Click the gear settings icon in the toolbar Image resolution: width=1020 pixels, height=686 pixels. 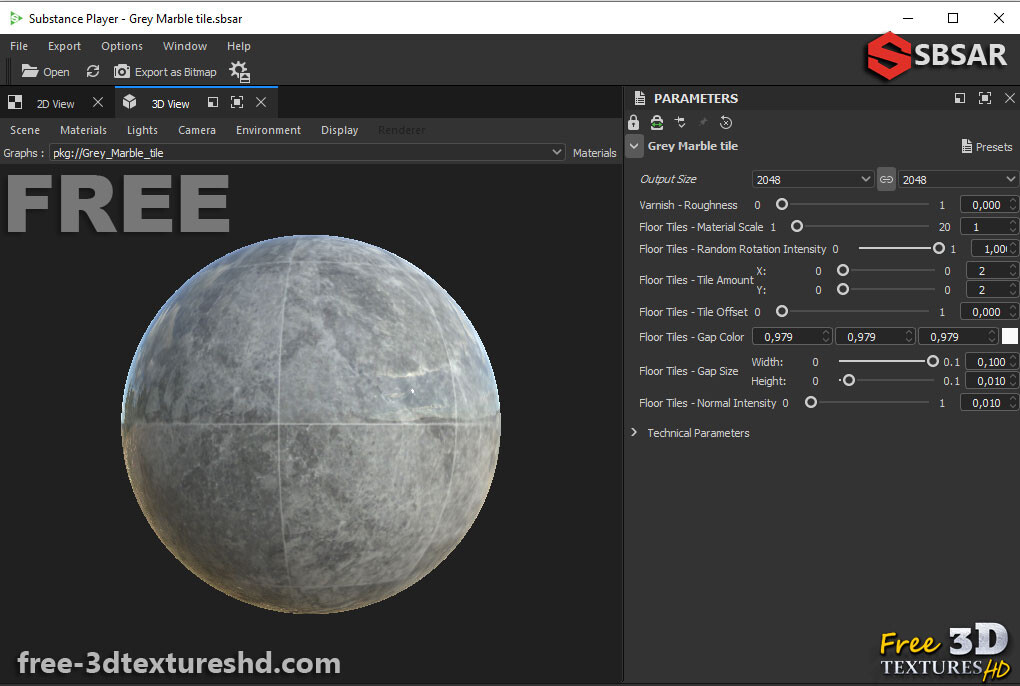pos(237,71)
